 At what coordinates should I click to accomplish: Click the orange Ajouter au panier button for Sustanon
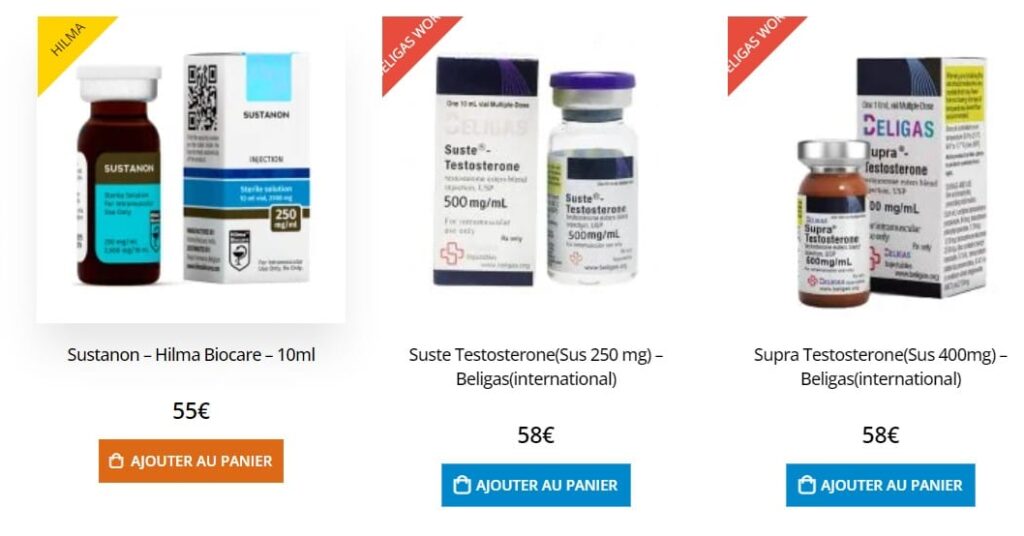pos(191,461)
